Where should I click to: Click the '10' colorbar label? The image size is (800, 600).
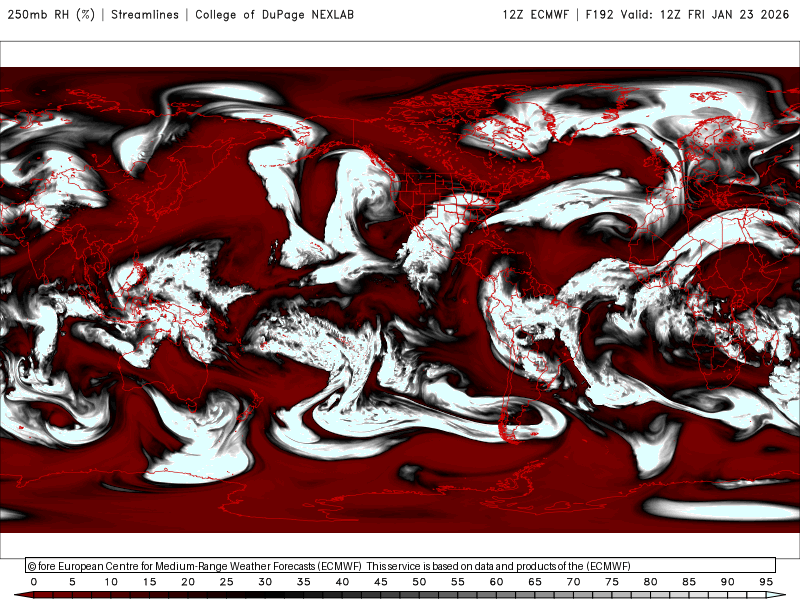[111, 582]
